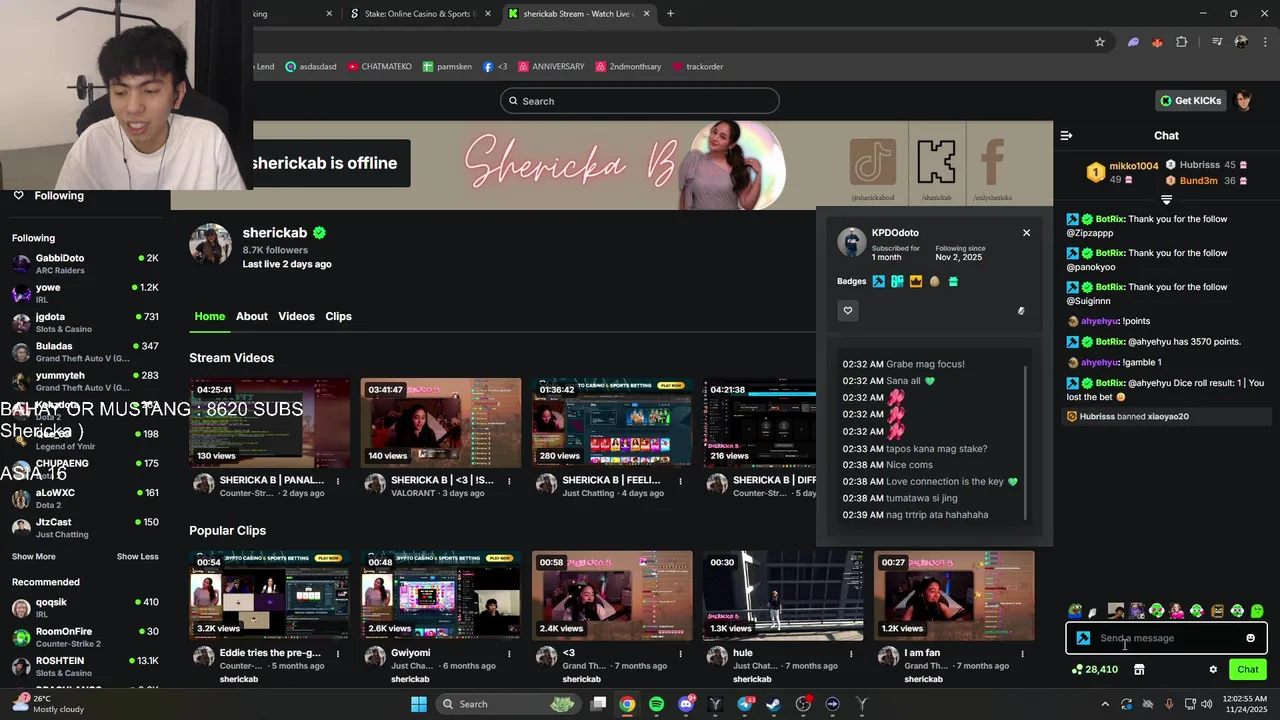Switch to the Home tab of shericka's channel

pyautogui.click(x=210, y=316)
